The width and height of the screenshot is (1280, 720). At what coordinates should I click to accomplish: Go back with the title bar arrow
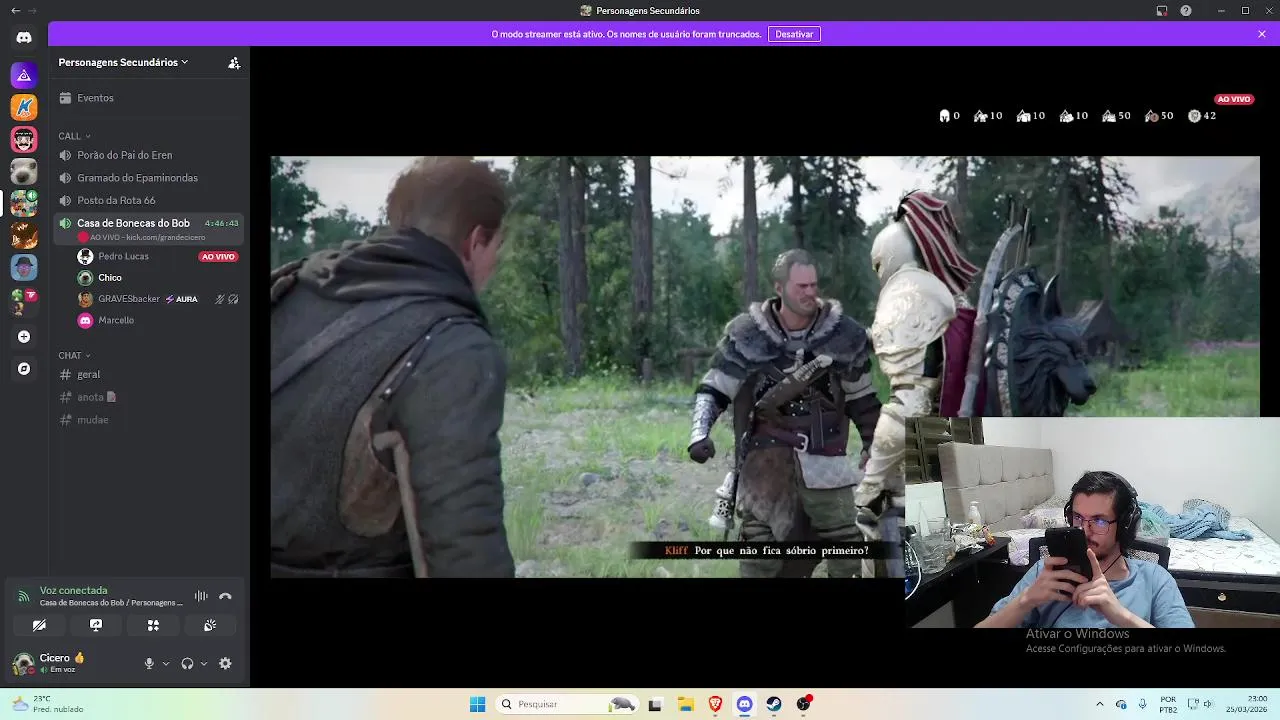(x=15, y=11)
